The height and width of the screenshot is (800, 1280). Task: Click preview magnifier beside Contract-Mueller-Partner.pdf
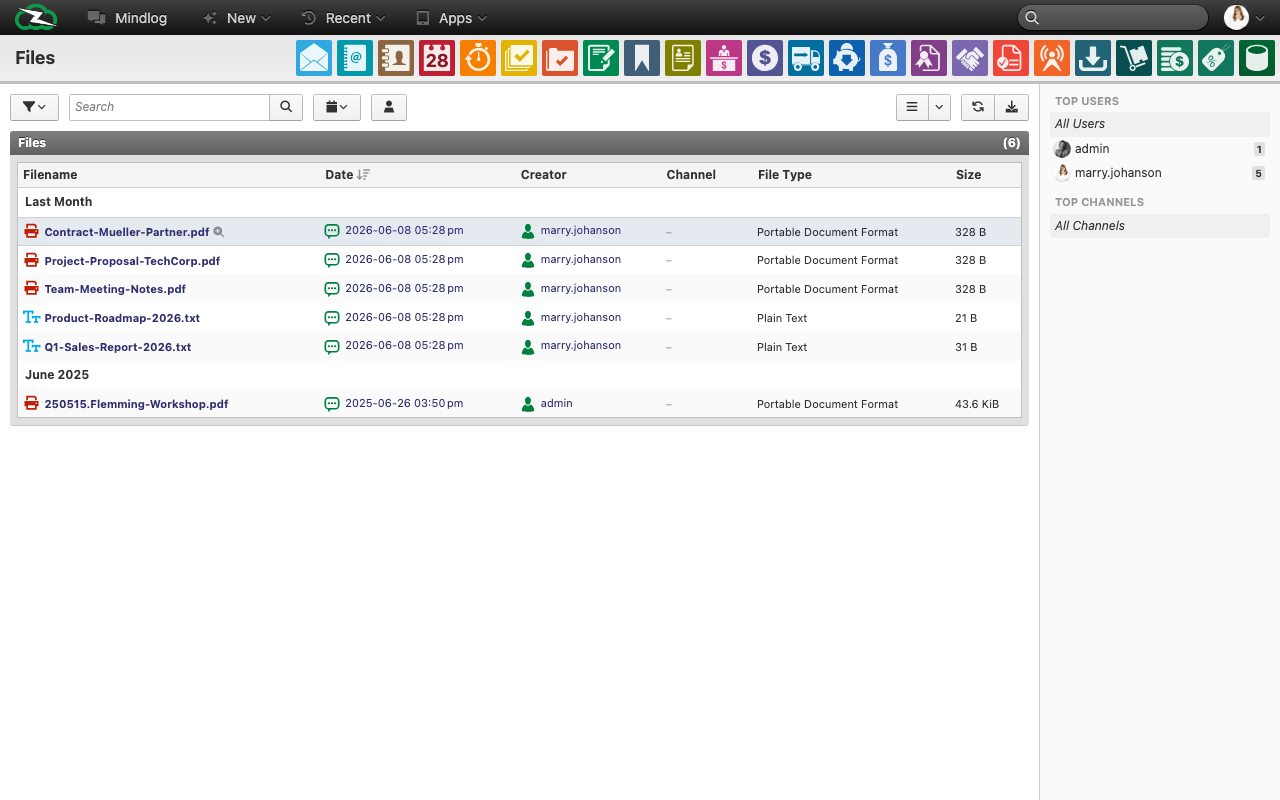219,232
